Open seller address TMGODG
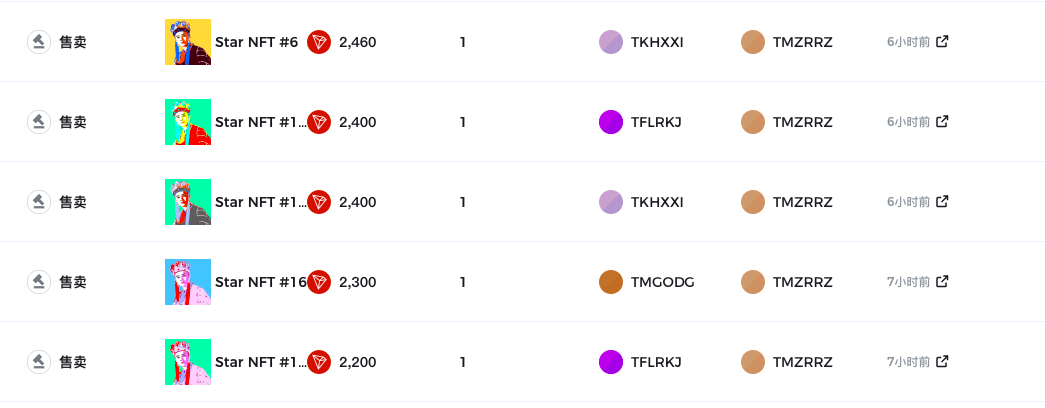The height and width of the screenshot is (408, 1045). coord(662,282)
